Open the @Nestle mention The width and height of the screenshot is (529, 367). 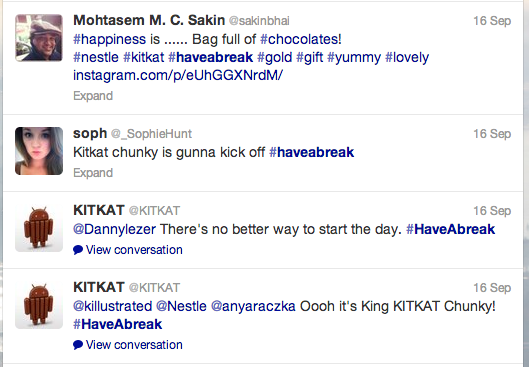coord(181,306)
